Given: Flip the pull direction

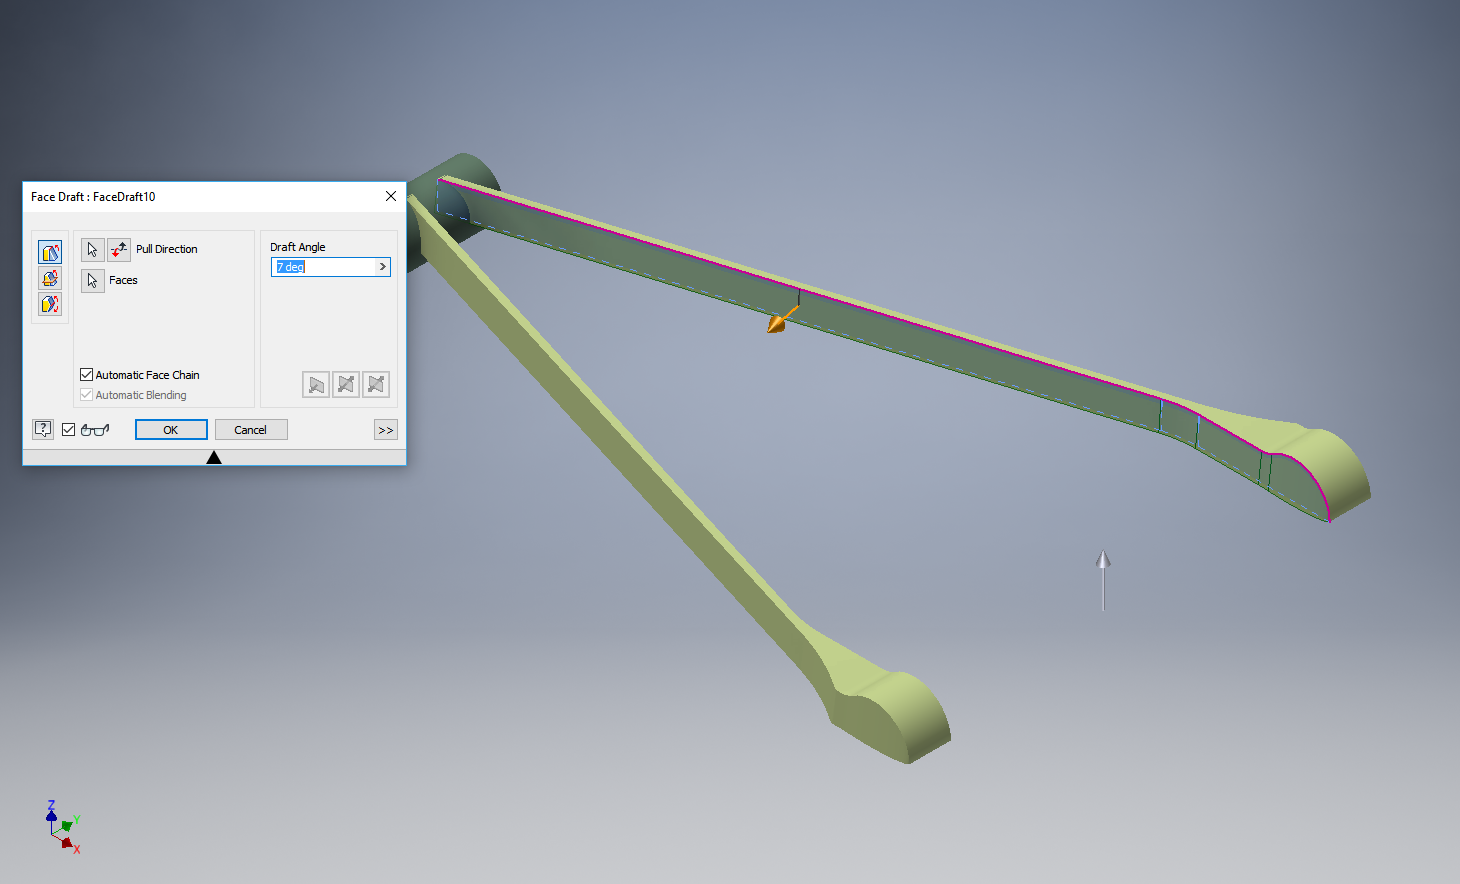Looking at the screenshot, I should [x=119, y=249].
